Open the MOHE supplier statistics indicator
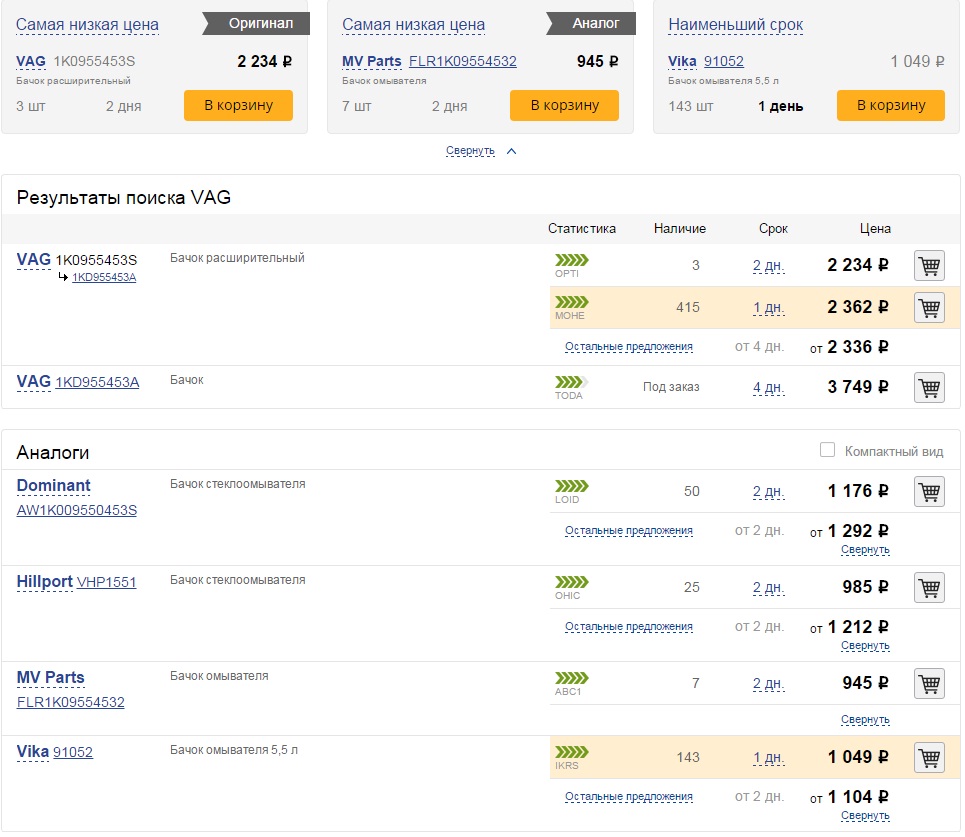The image size is (965, 837). click(572, 302)
